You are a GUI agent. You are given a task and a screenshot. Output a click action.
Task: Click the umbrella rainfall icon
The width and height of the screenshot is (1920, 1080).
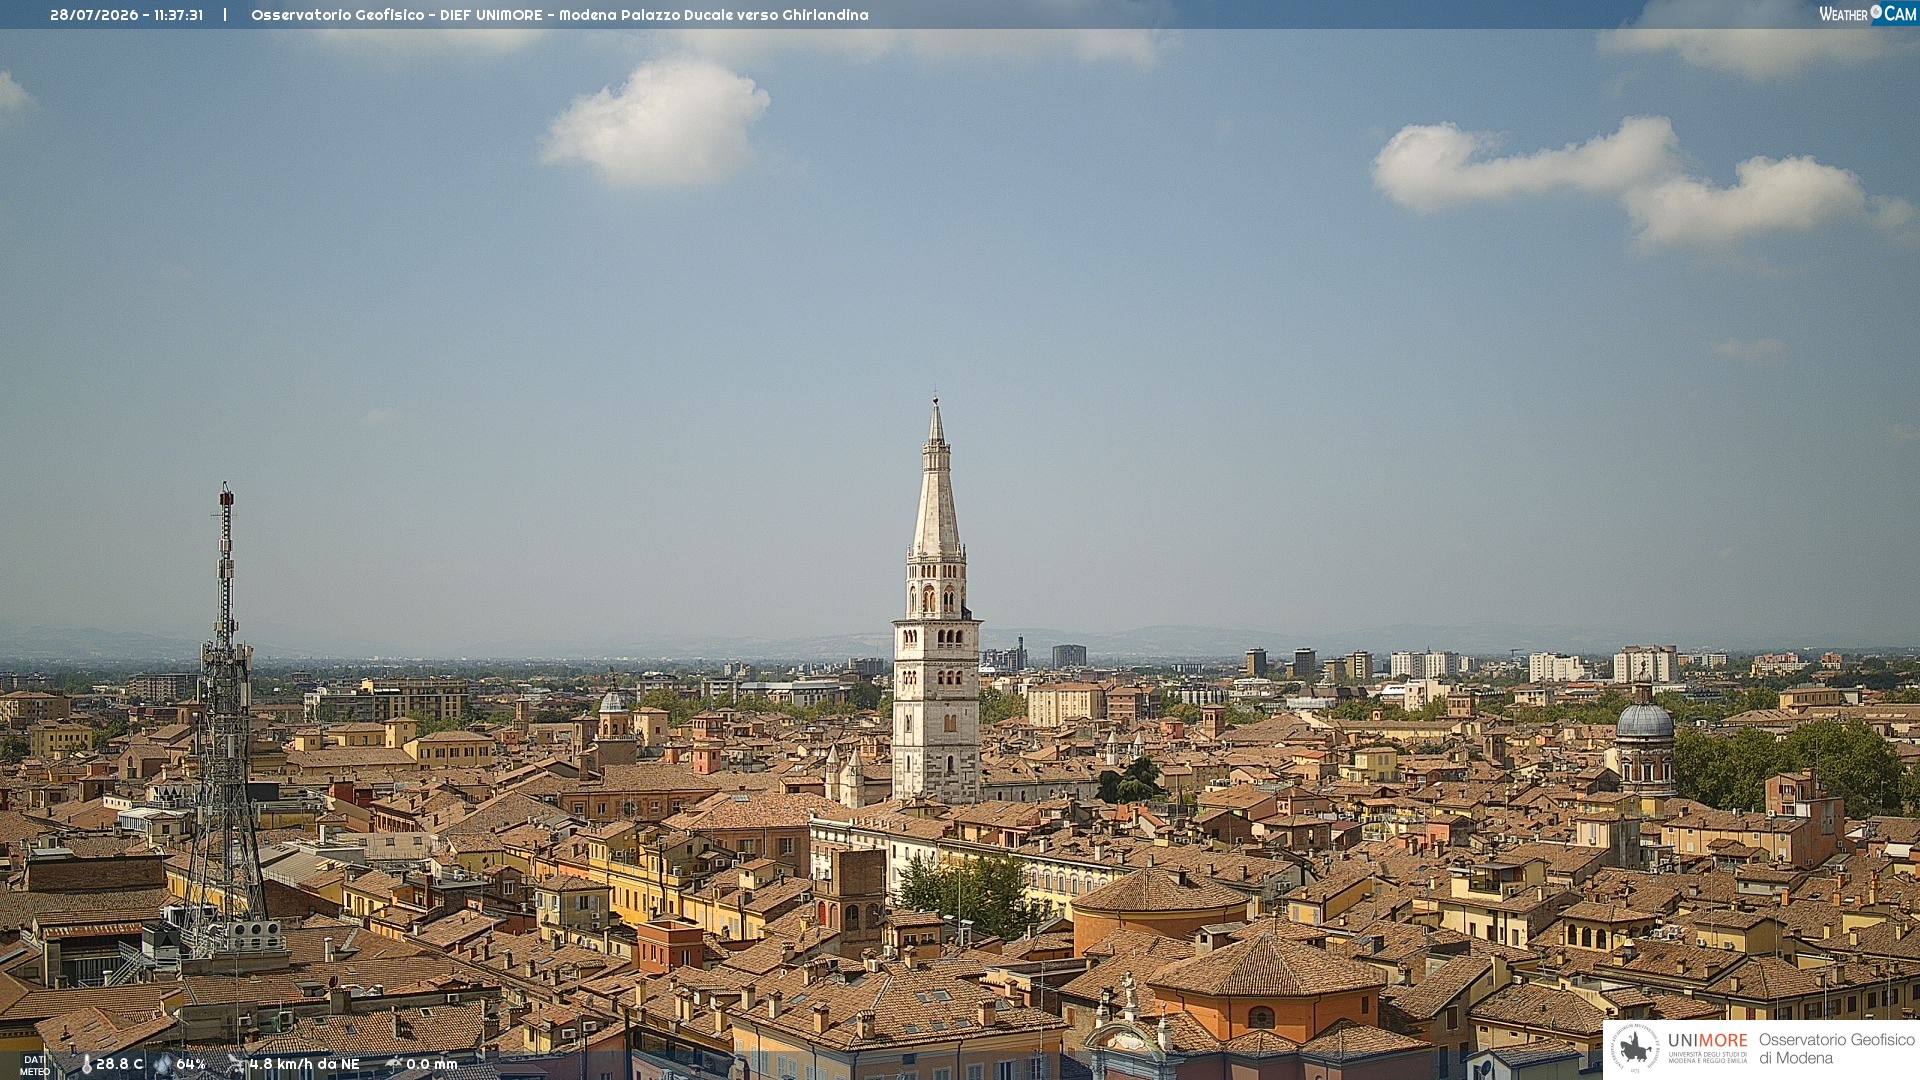click(x=394, y=1064)
